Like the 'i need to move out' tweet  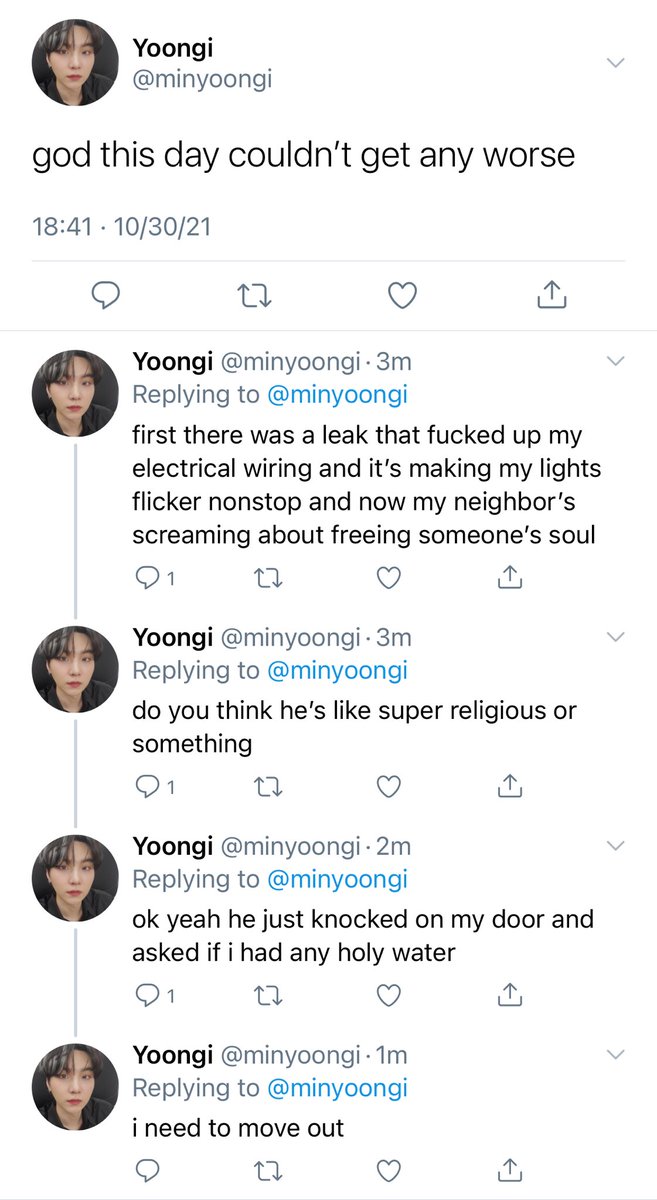click(x=388, y=1169)
